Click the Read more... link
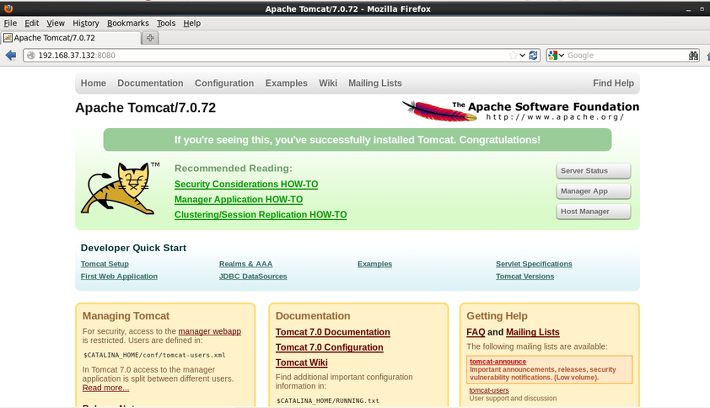 pos(106,388)
